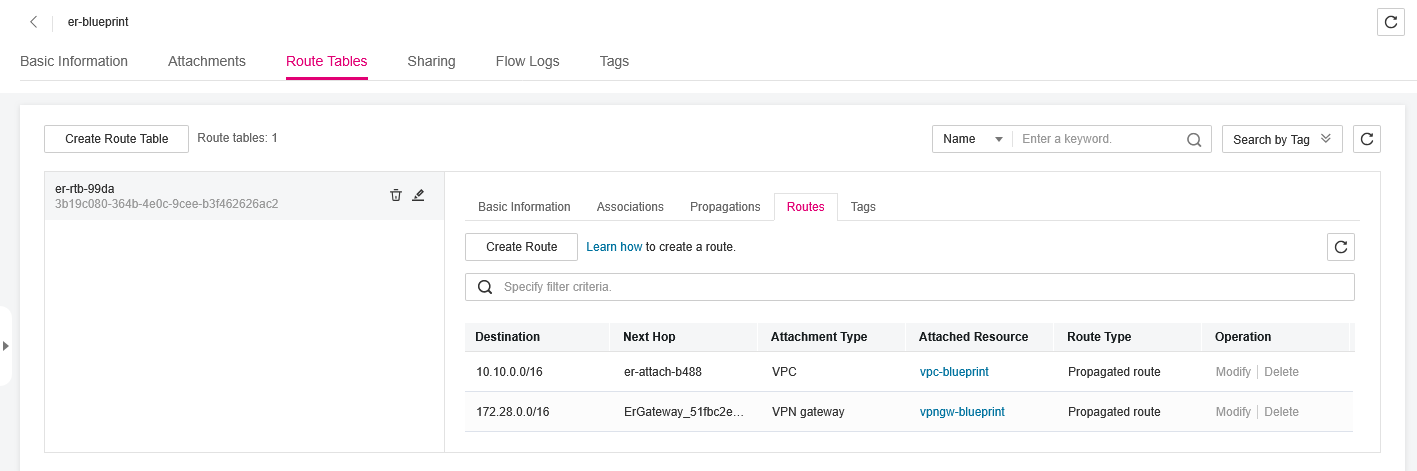Open the Flow Logs tab
This screenshot has width=1417, height=471.
(x=527, y=61)
